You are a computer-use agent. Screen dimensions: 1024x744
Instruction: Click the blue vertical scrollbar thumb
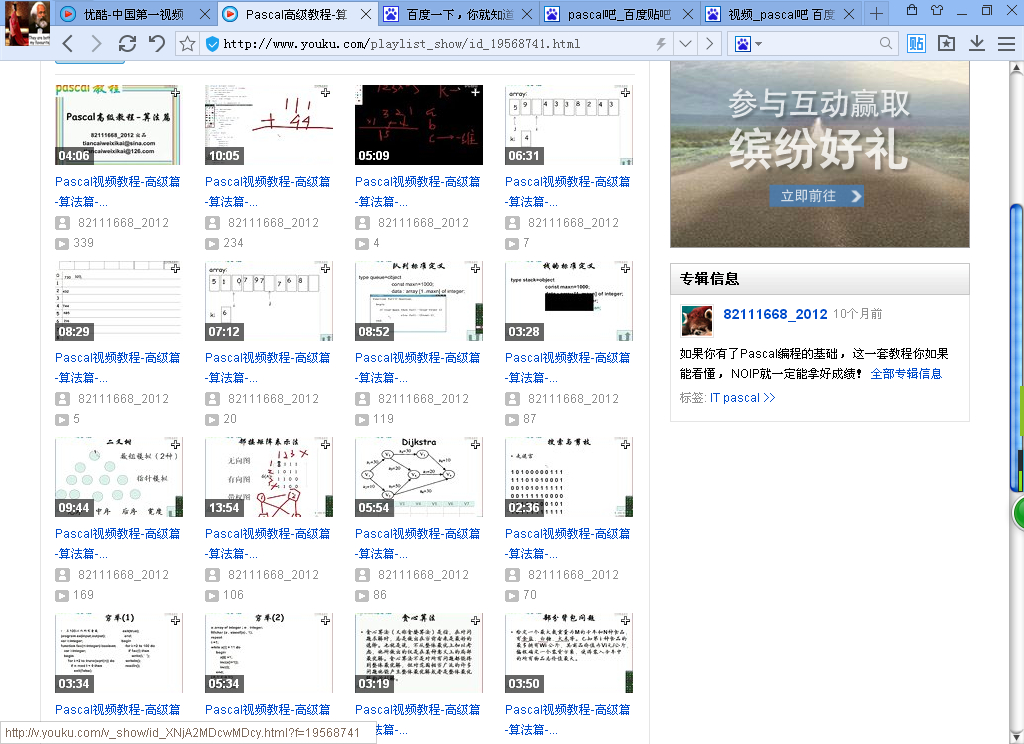[x=1017, y=346]
